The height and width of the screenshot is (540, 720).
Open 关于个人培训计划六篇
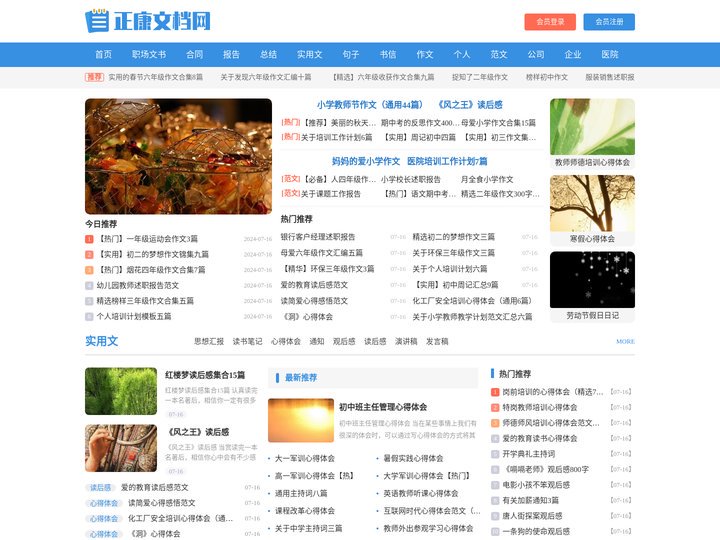(x=450, y=269)
